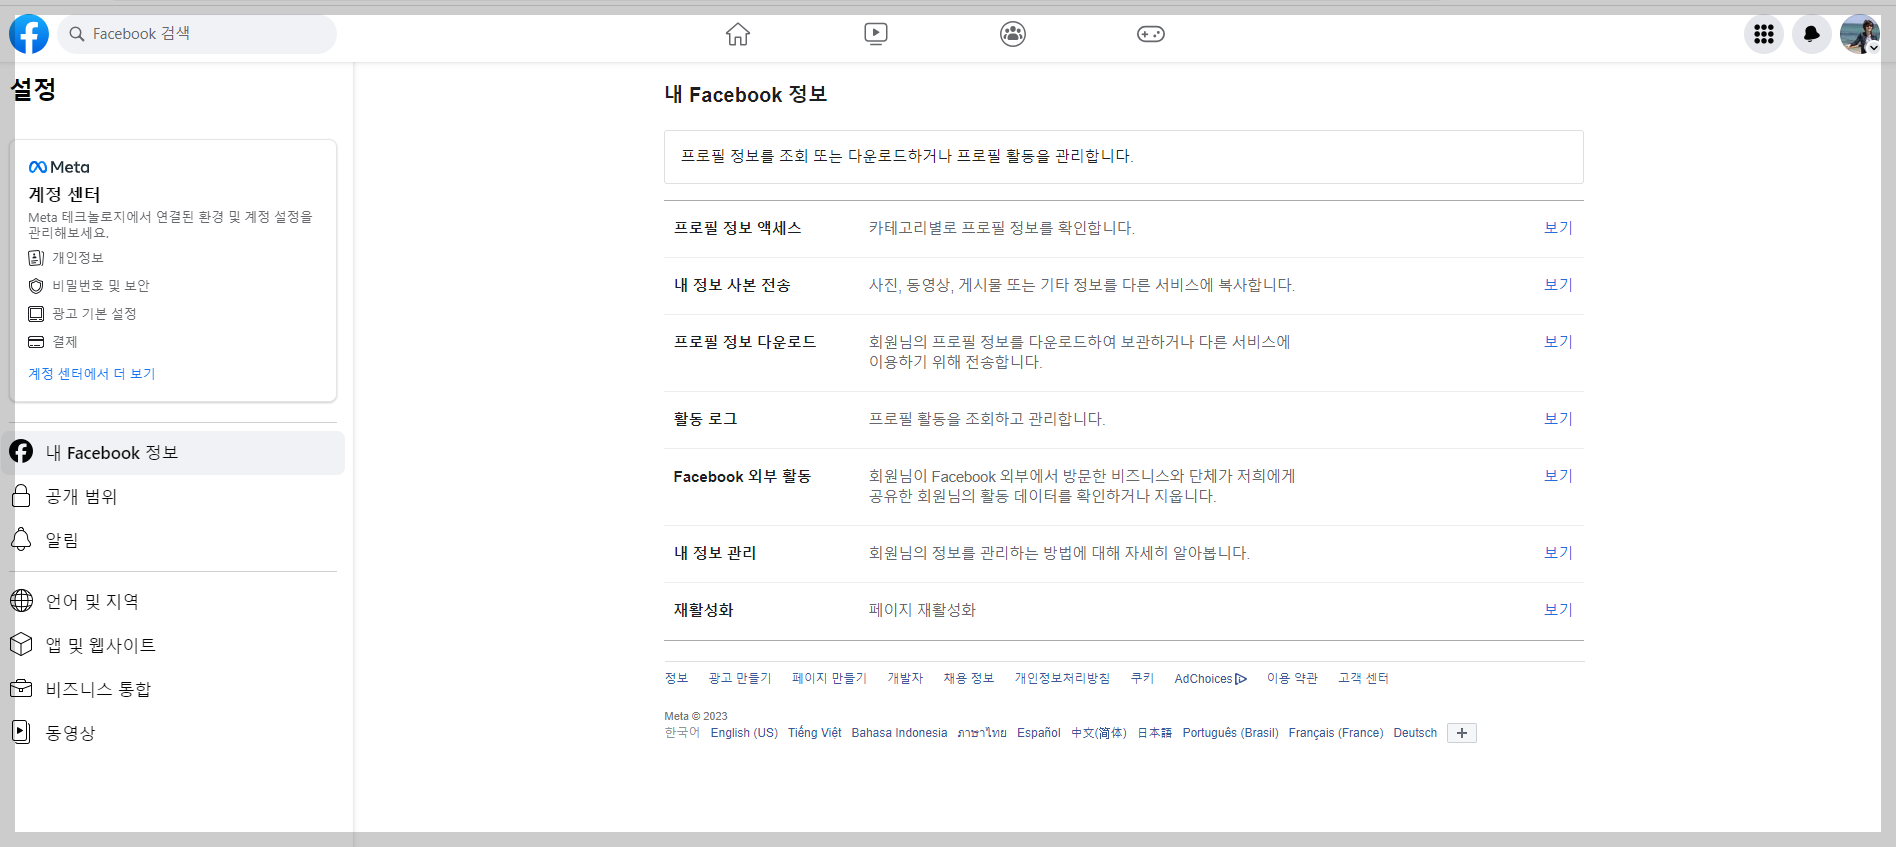Image resolution: width=1896 pixels, height=847 pixels.
Task: Open the AdChoices footer link
Action: tap(1211, 679)
